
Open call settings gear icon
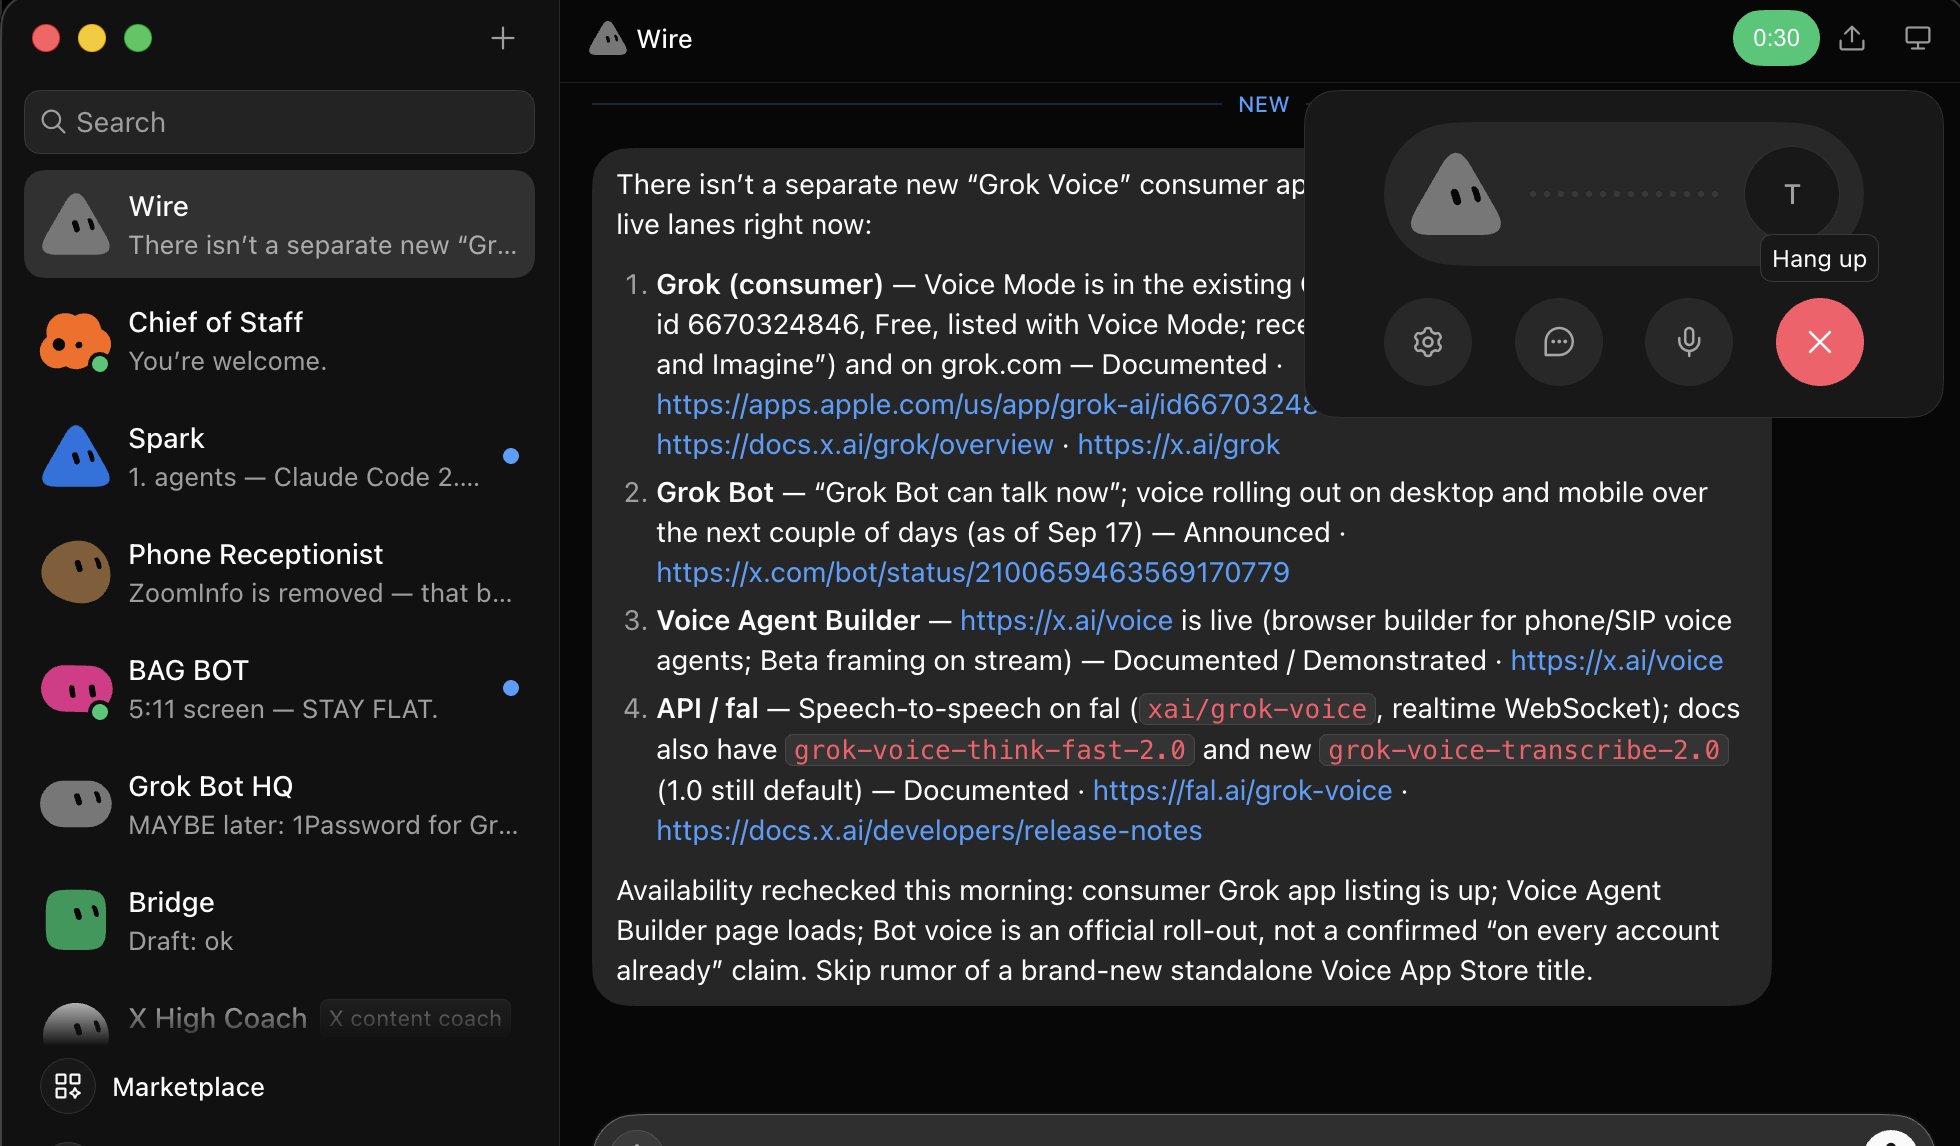[x=1428, y=342]
